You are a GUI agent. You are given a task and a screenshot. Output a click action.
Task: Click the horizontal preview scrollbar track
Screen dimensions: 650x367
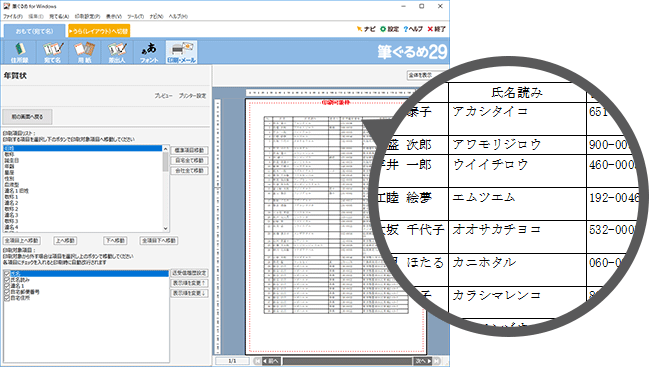[x=347, y=361]
